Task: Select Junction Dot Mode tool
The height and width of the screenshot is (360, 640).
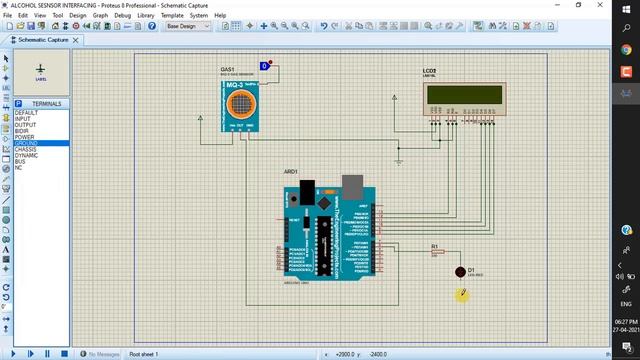Action: coord(6,78)
